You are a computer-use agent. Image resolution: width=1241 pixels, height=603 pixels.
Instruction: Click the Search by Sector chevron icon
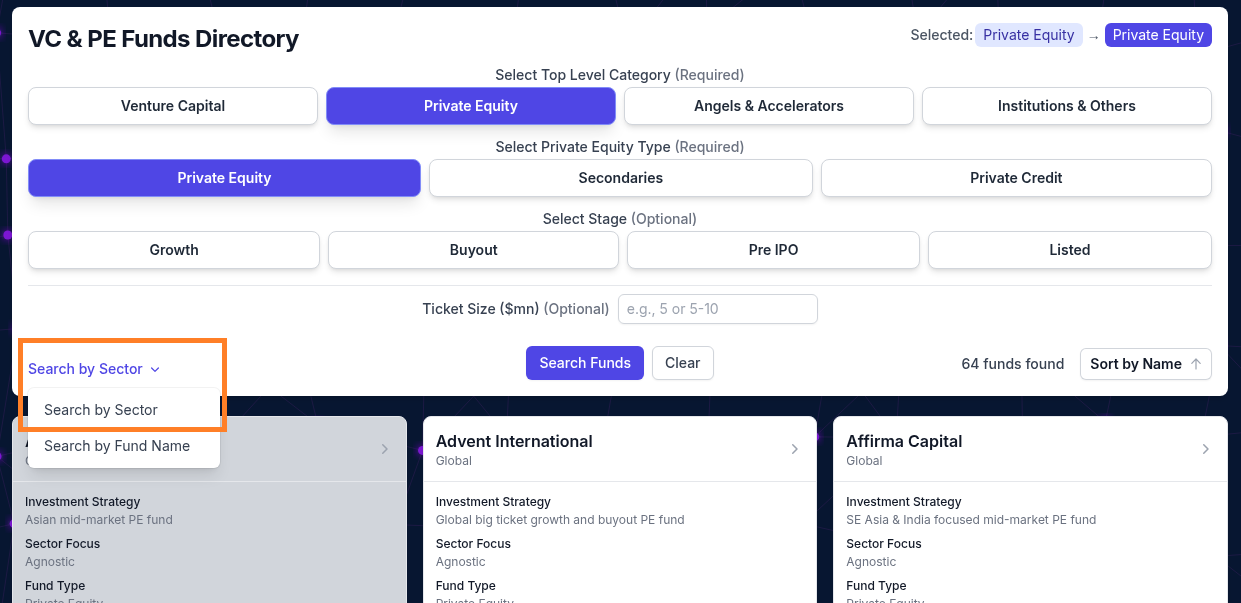(155, 369)
